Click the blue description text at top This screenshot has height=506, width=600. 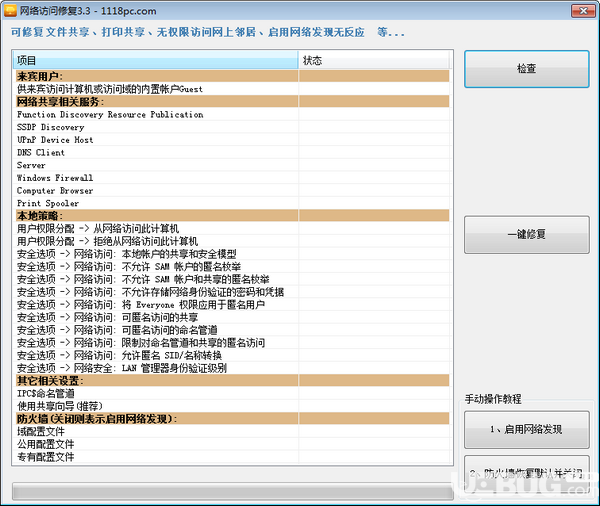tap(207, 32)
